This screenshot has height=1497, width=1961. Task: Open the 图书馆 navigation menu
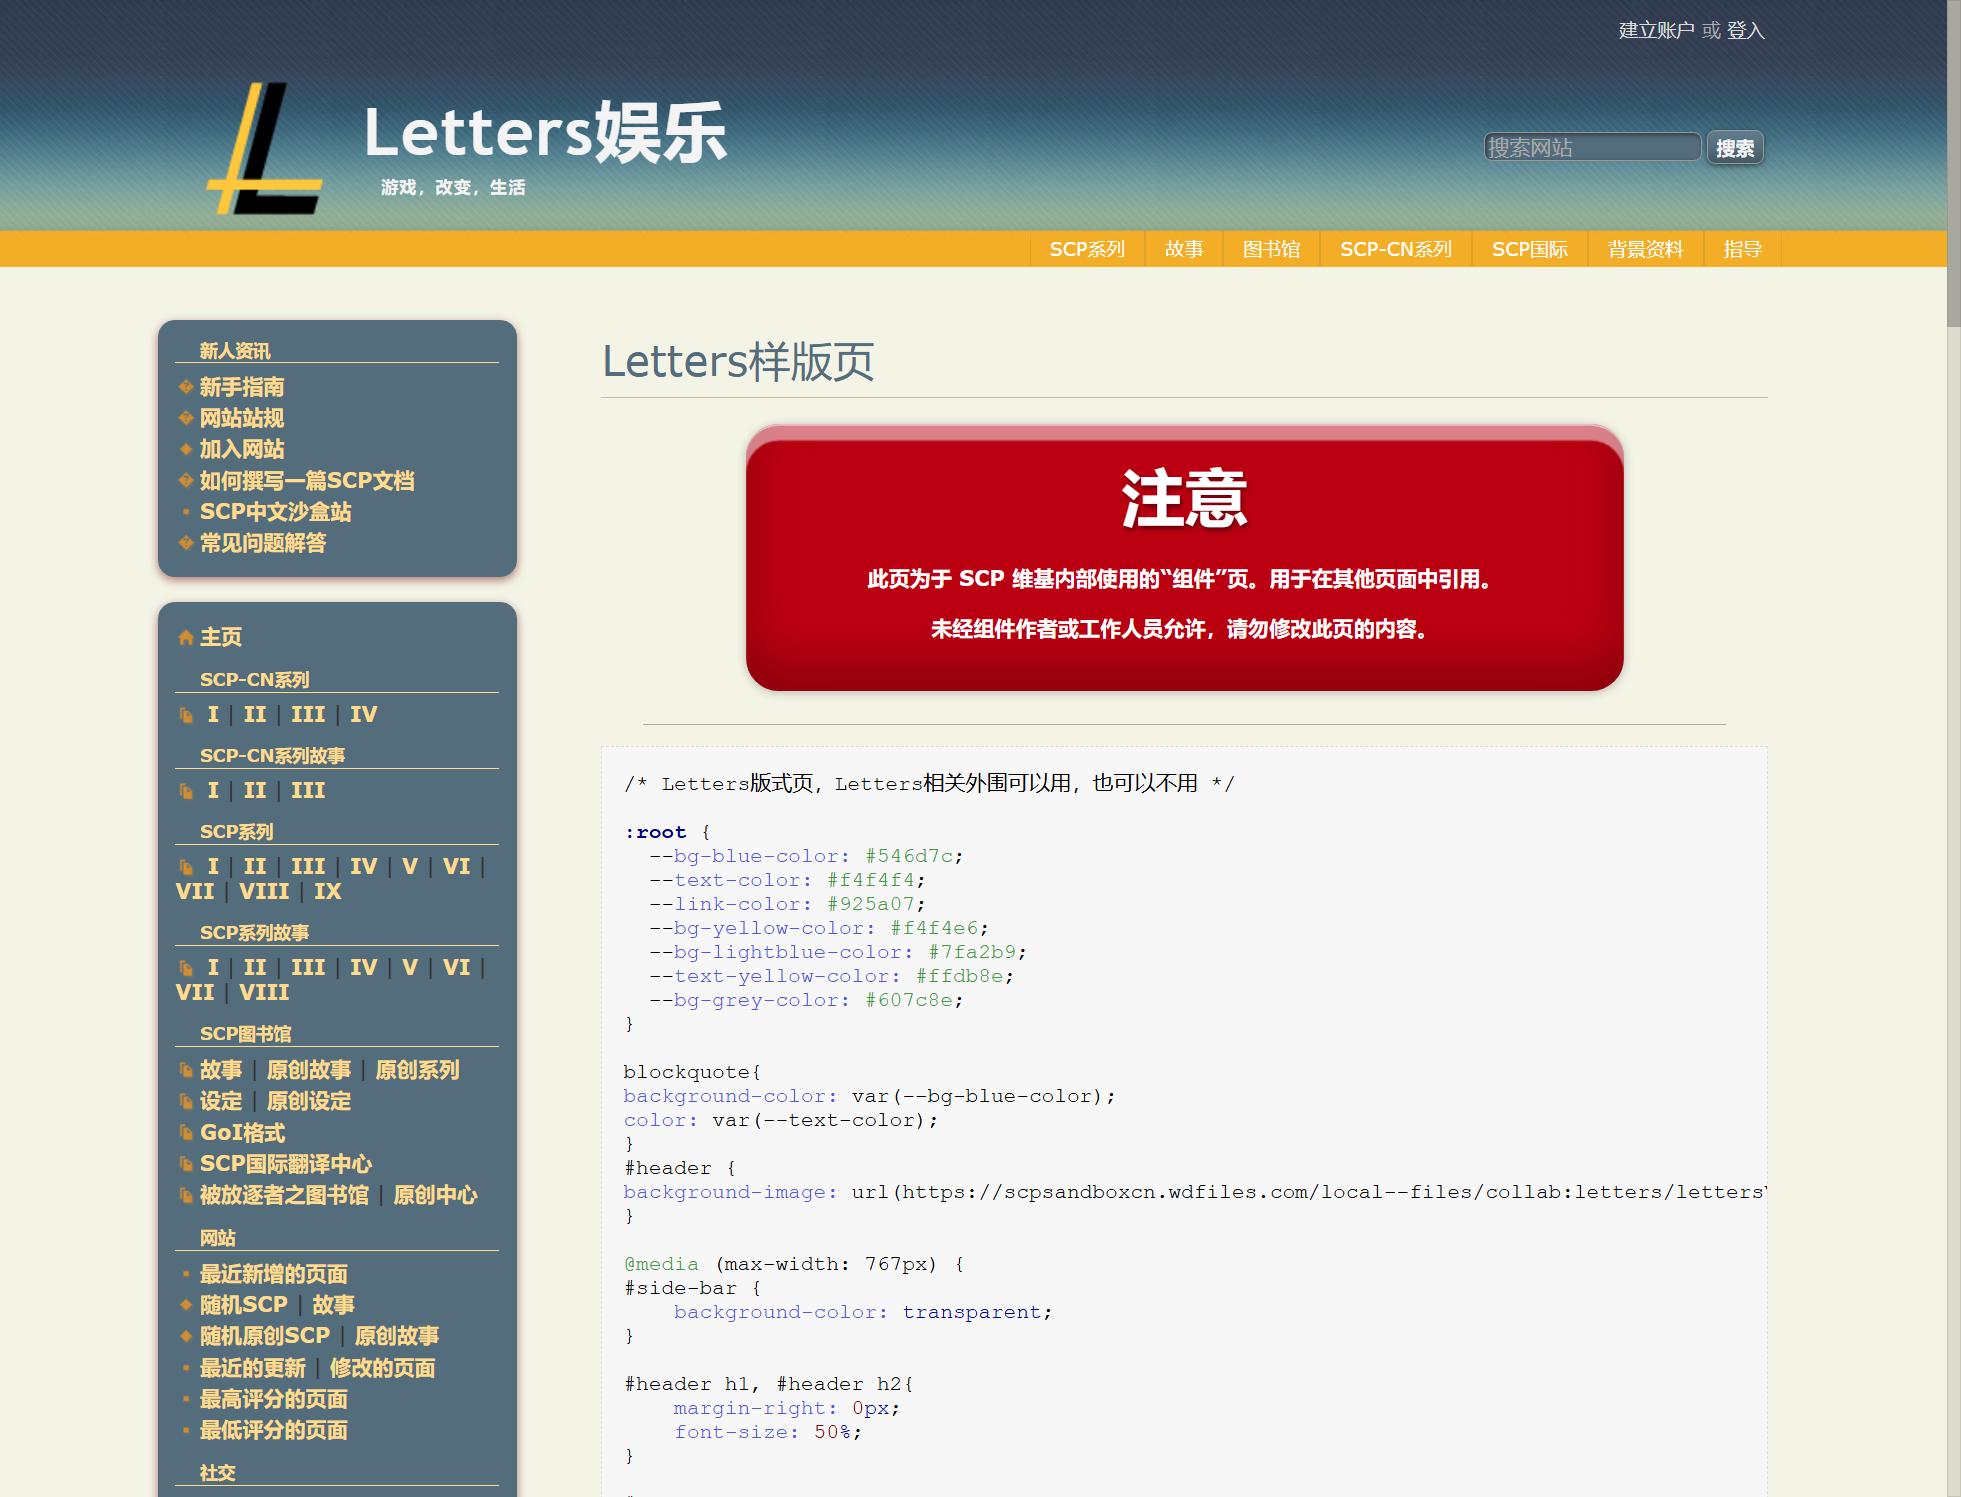point(1272,249)
